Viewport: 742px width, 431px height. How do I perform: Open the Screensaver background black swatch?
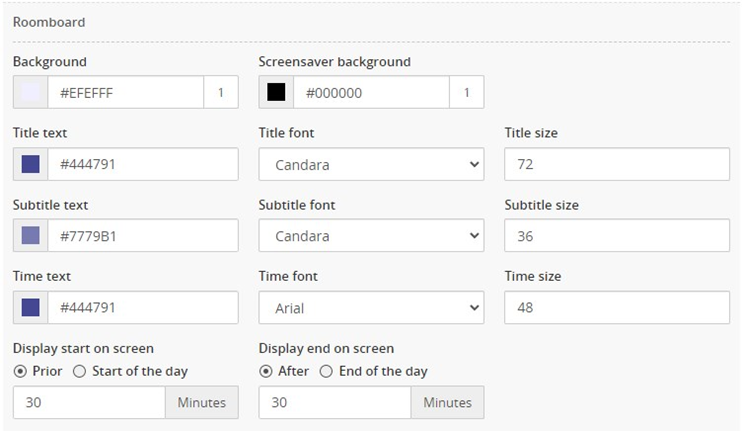click(x=276, y=92)
